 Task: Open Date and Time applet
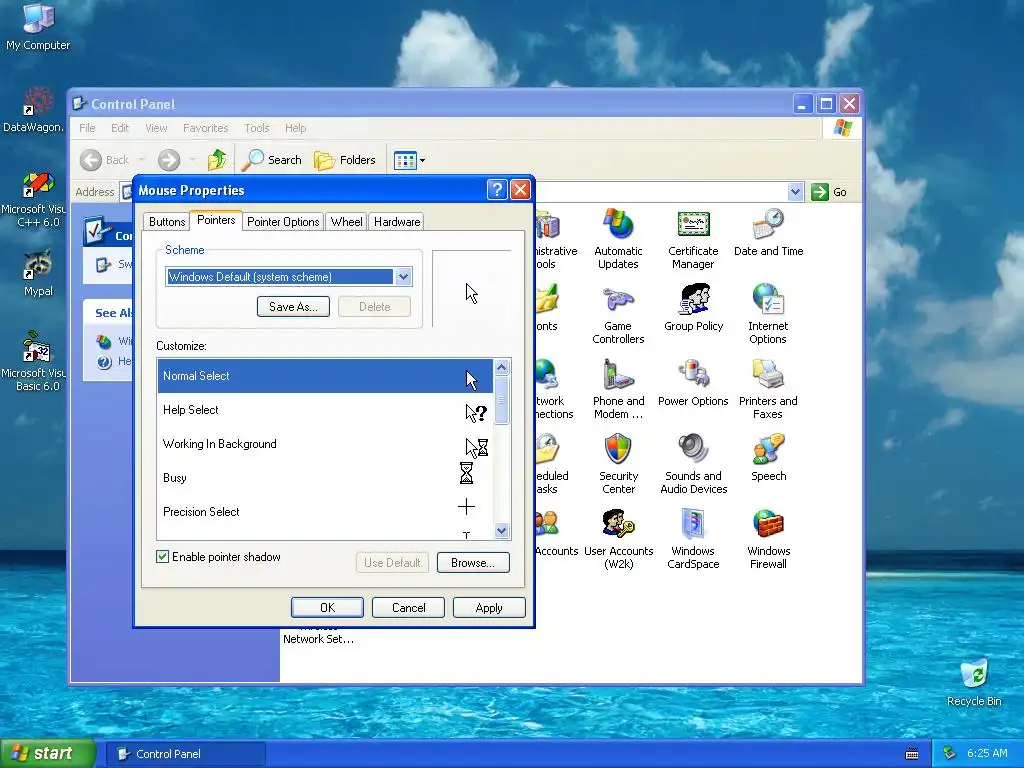pyautogui.click(x=768, y=232)
